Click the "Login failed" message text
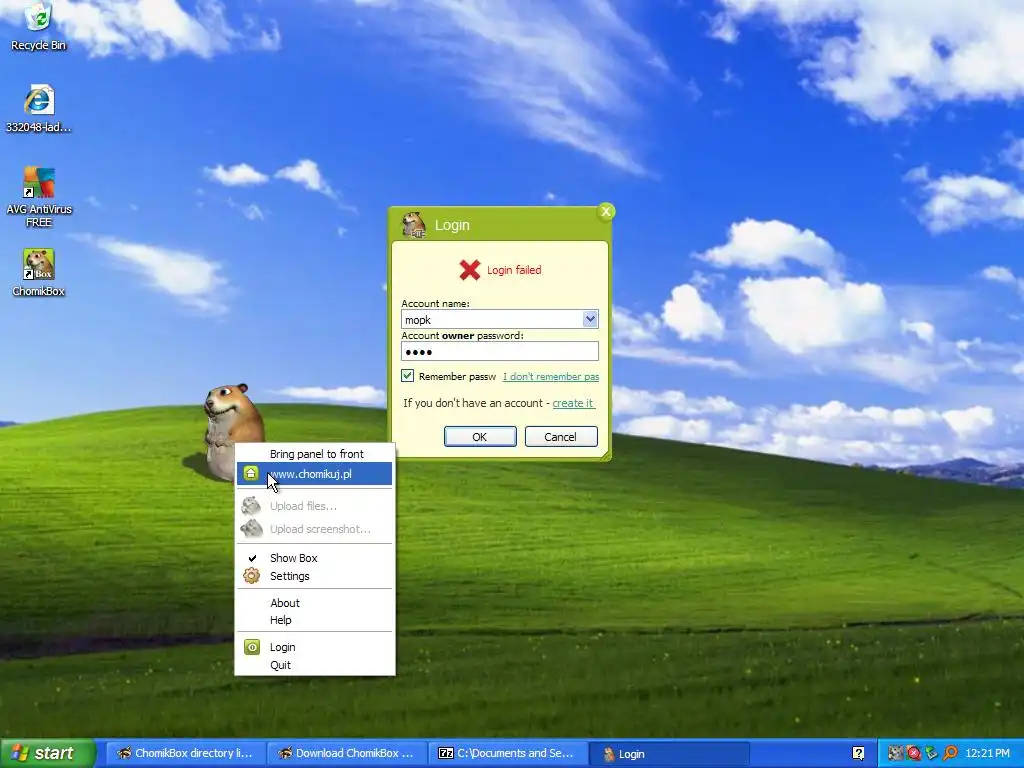This screenshot has width=1024, height=768. 514,270
